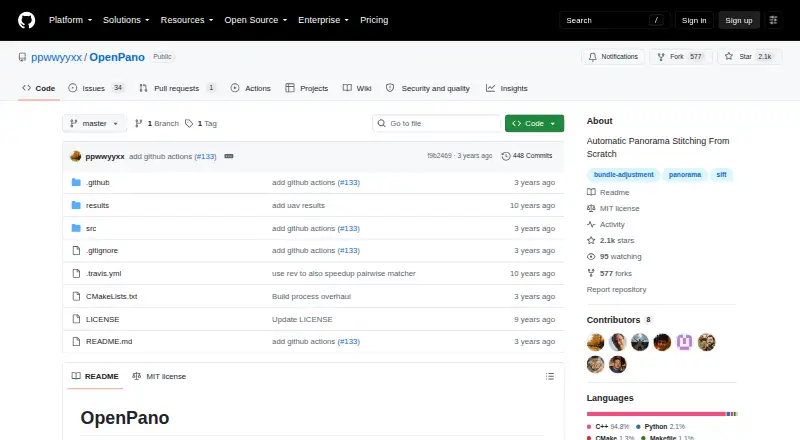Focus the top Search field
Image resolution: width=800 pixels, height=440 pixels.
[x=614, y=20]
